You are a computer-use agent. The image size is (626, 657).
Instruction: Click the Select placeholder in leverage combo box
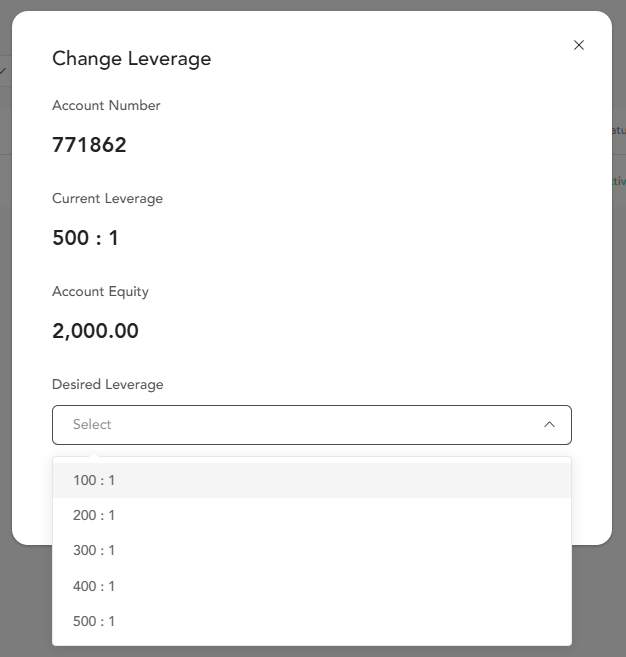click(x=92, y=424)
